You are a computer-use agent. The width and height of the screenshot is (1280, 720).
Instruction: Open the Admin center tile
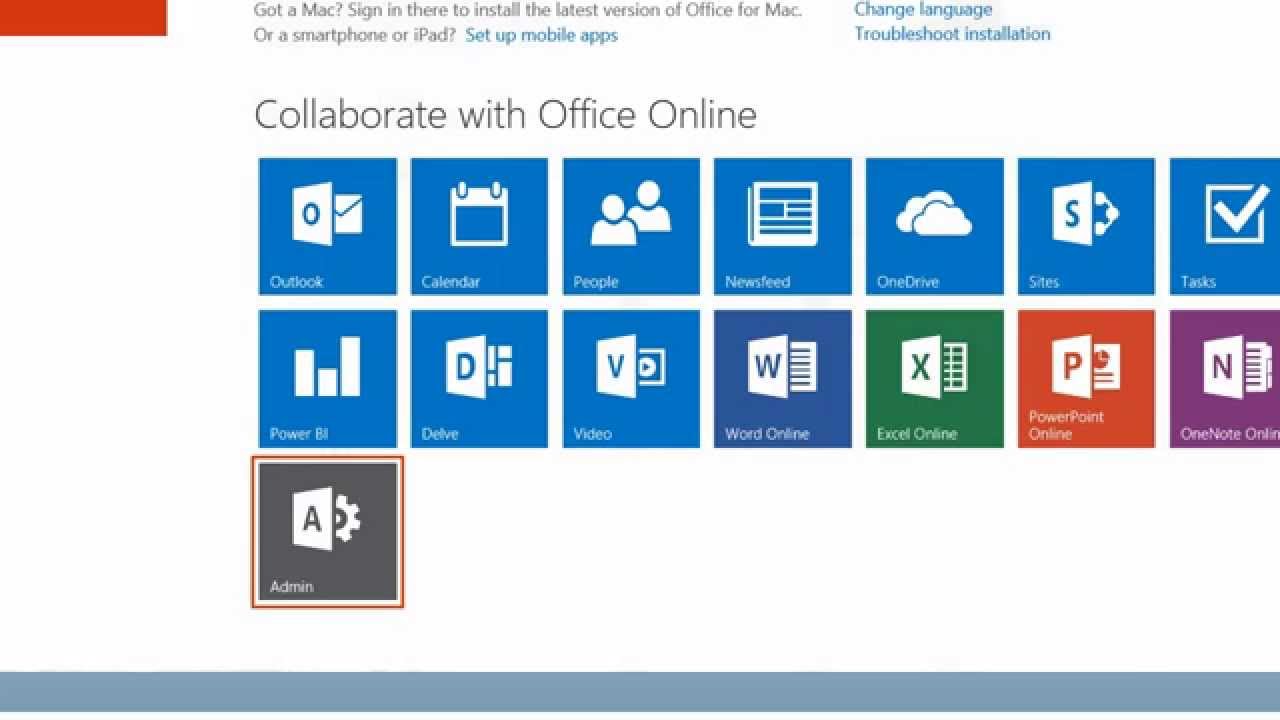click(328, 532)
